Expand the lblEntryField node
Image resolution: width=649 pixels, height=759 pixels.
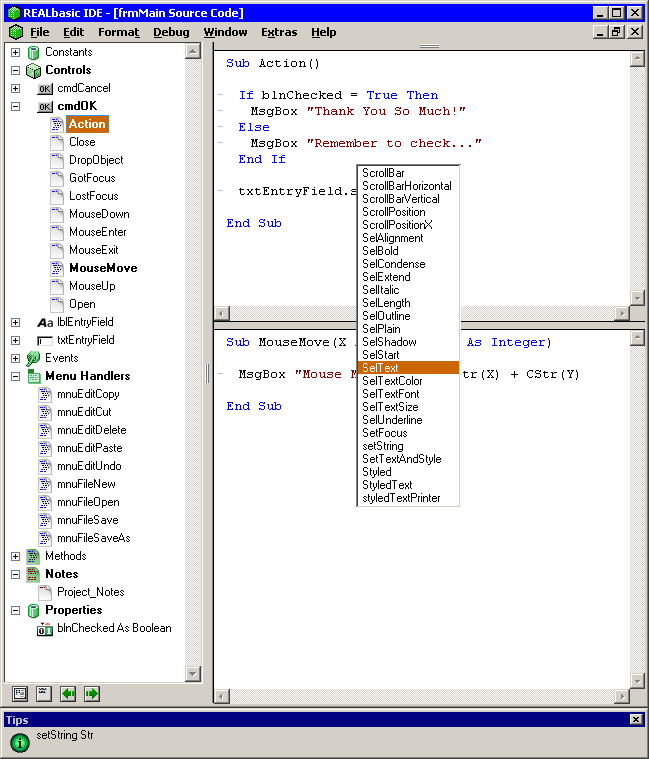pyautogui.click(x=15, y=322)
